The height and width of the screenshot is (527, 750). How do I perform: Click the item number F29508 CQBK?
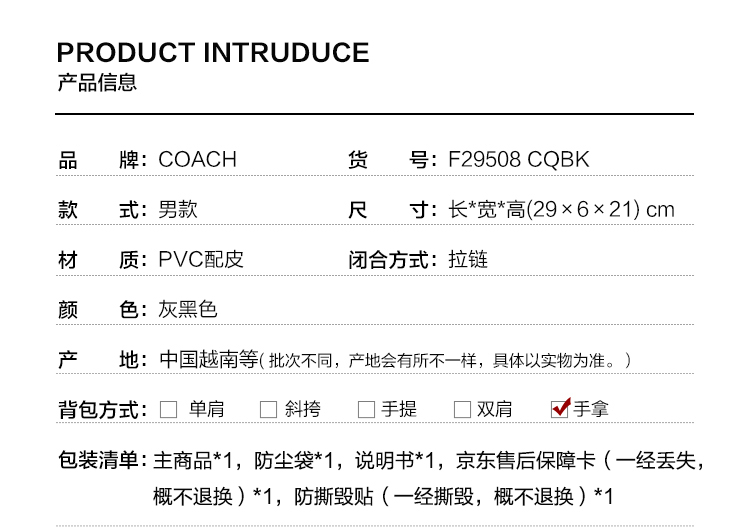pyautogui.click(x=519, y=160)
